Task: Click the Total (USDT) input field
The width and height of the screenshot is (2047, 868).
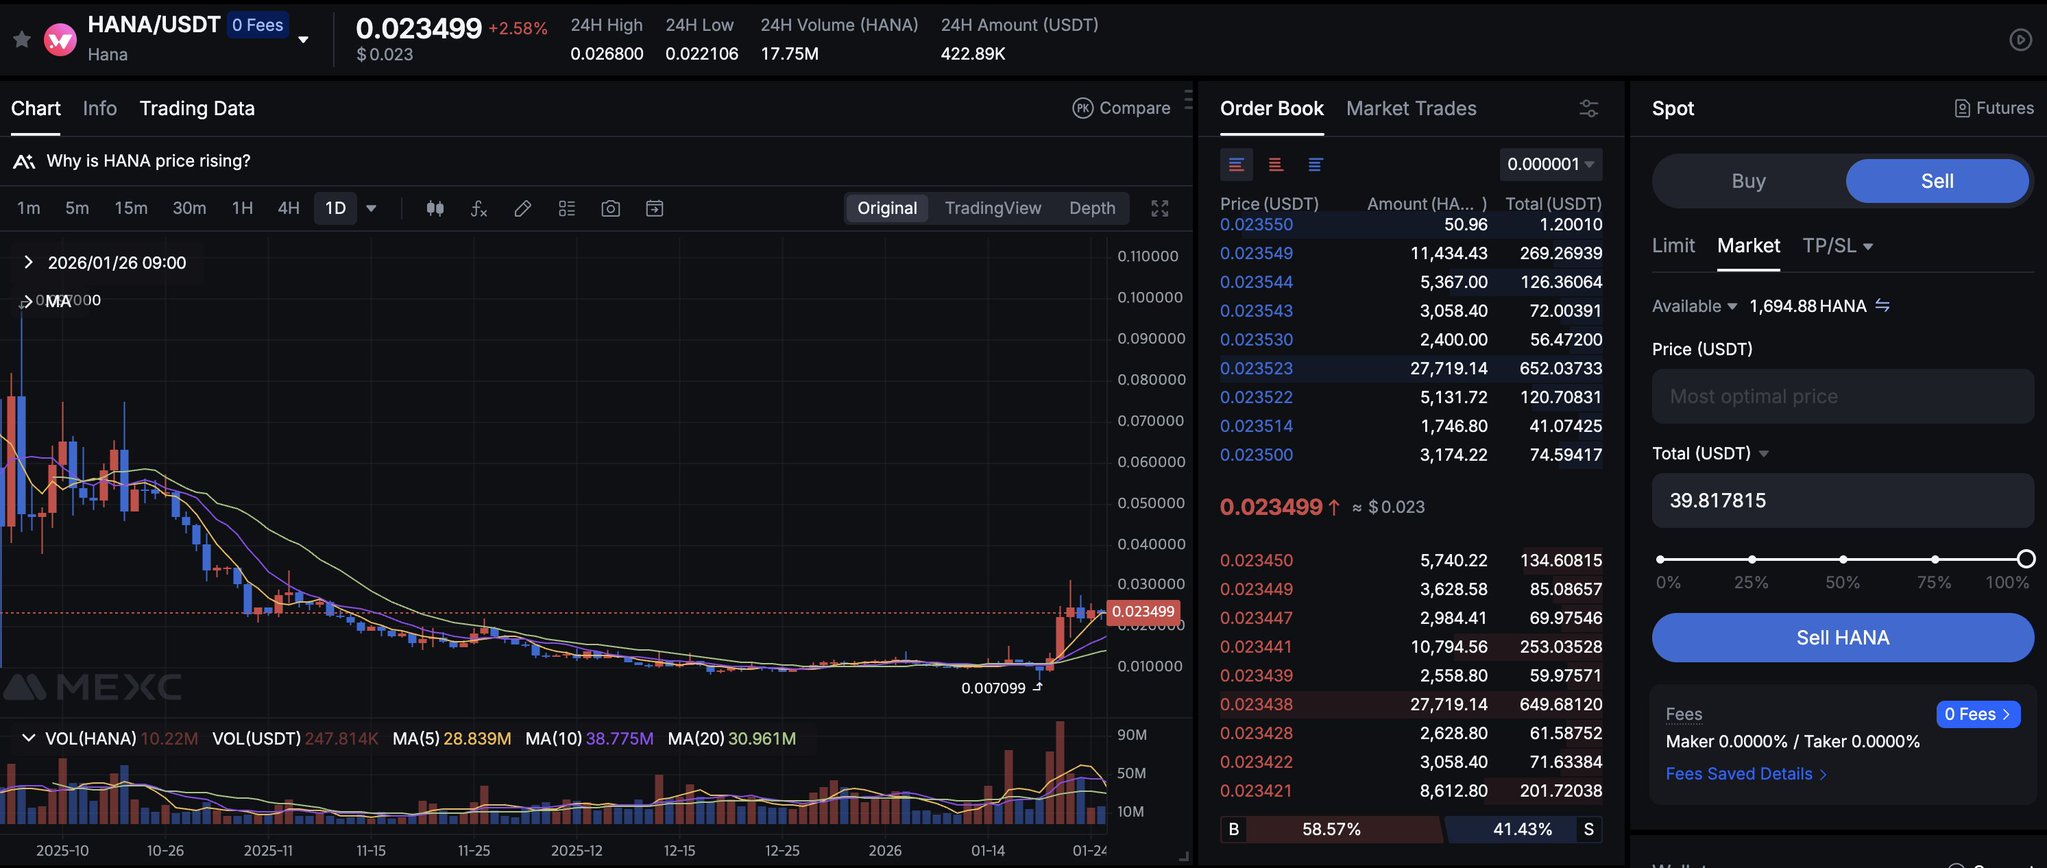Action: (1842, 500)
